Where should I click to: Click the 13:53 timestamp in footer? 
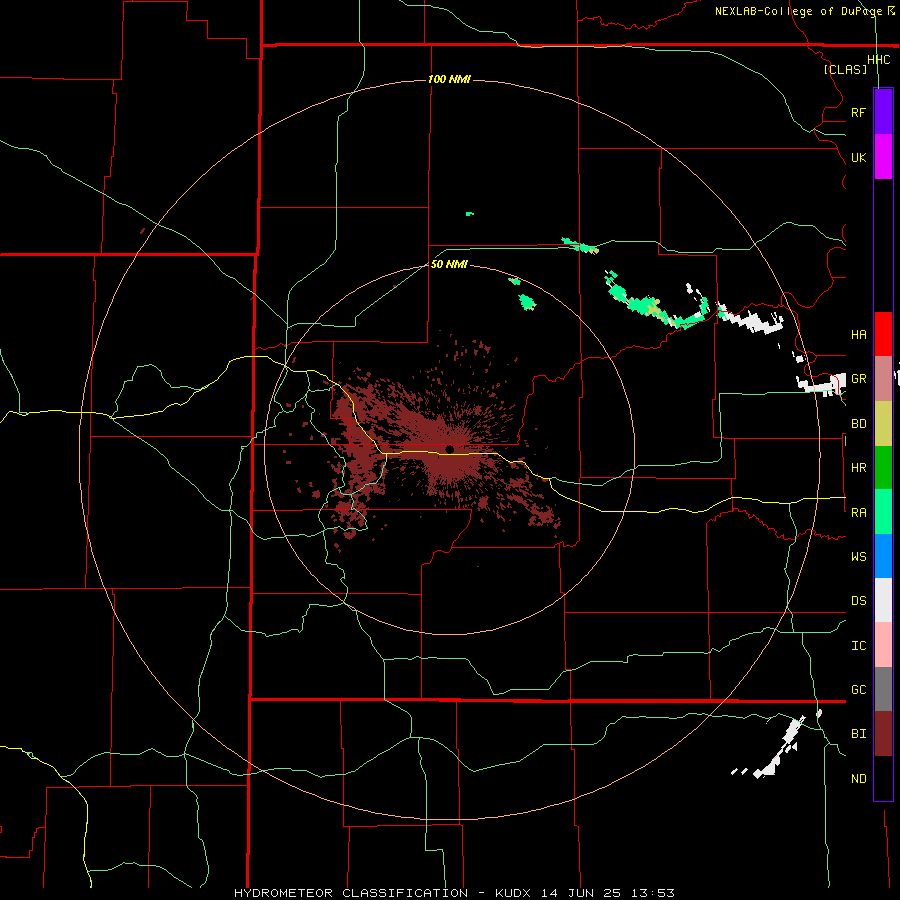pyautogui.click(x=651, y=893)
